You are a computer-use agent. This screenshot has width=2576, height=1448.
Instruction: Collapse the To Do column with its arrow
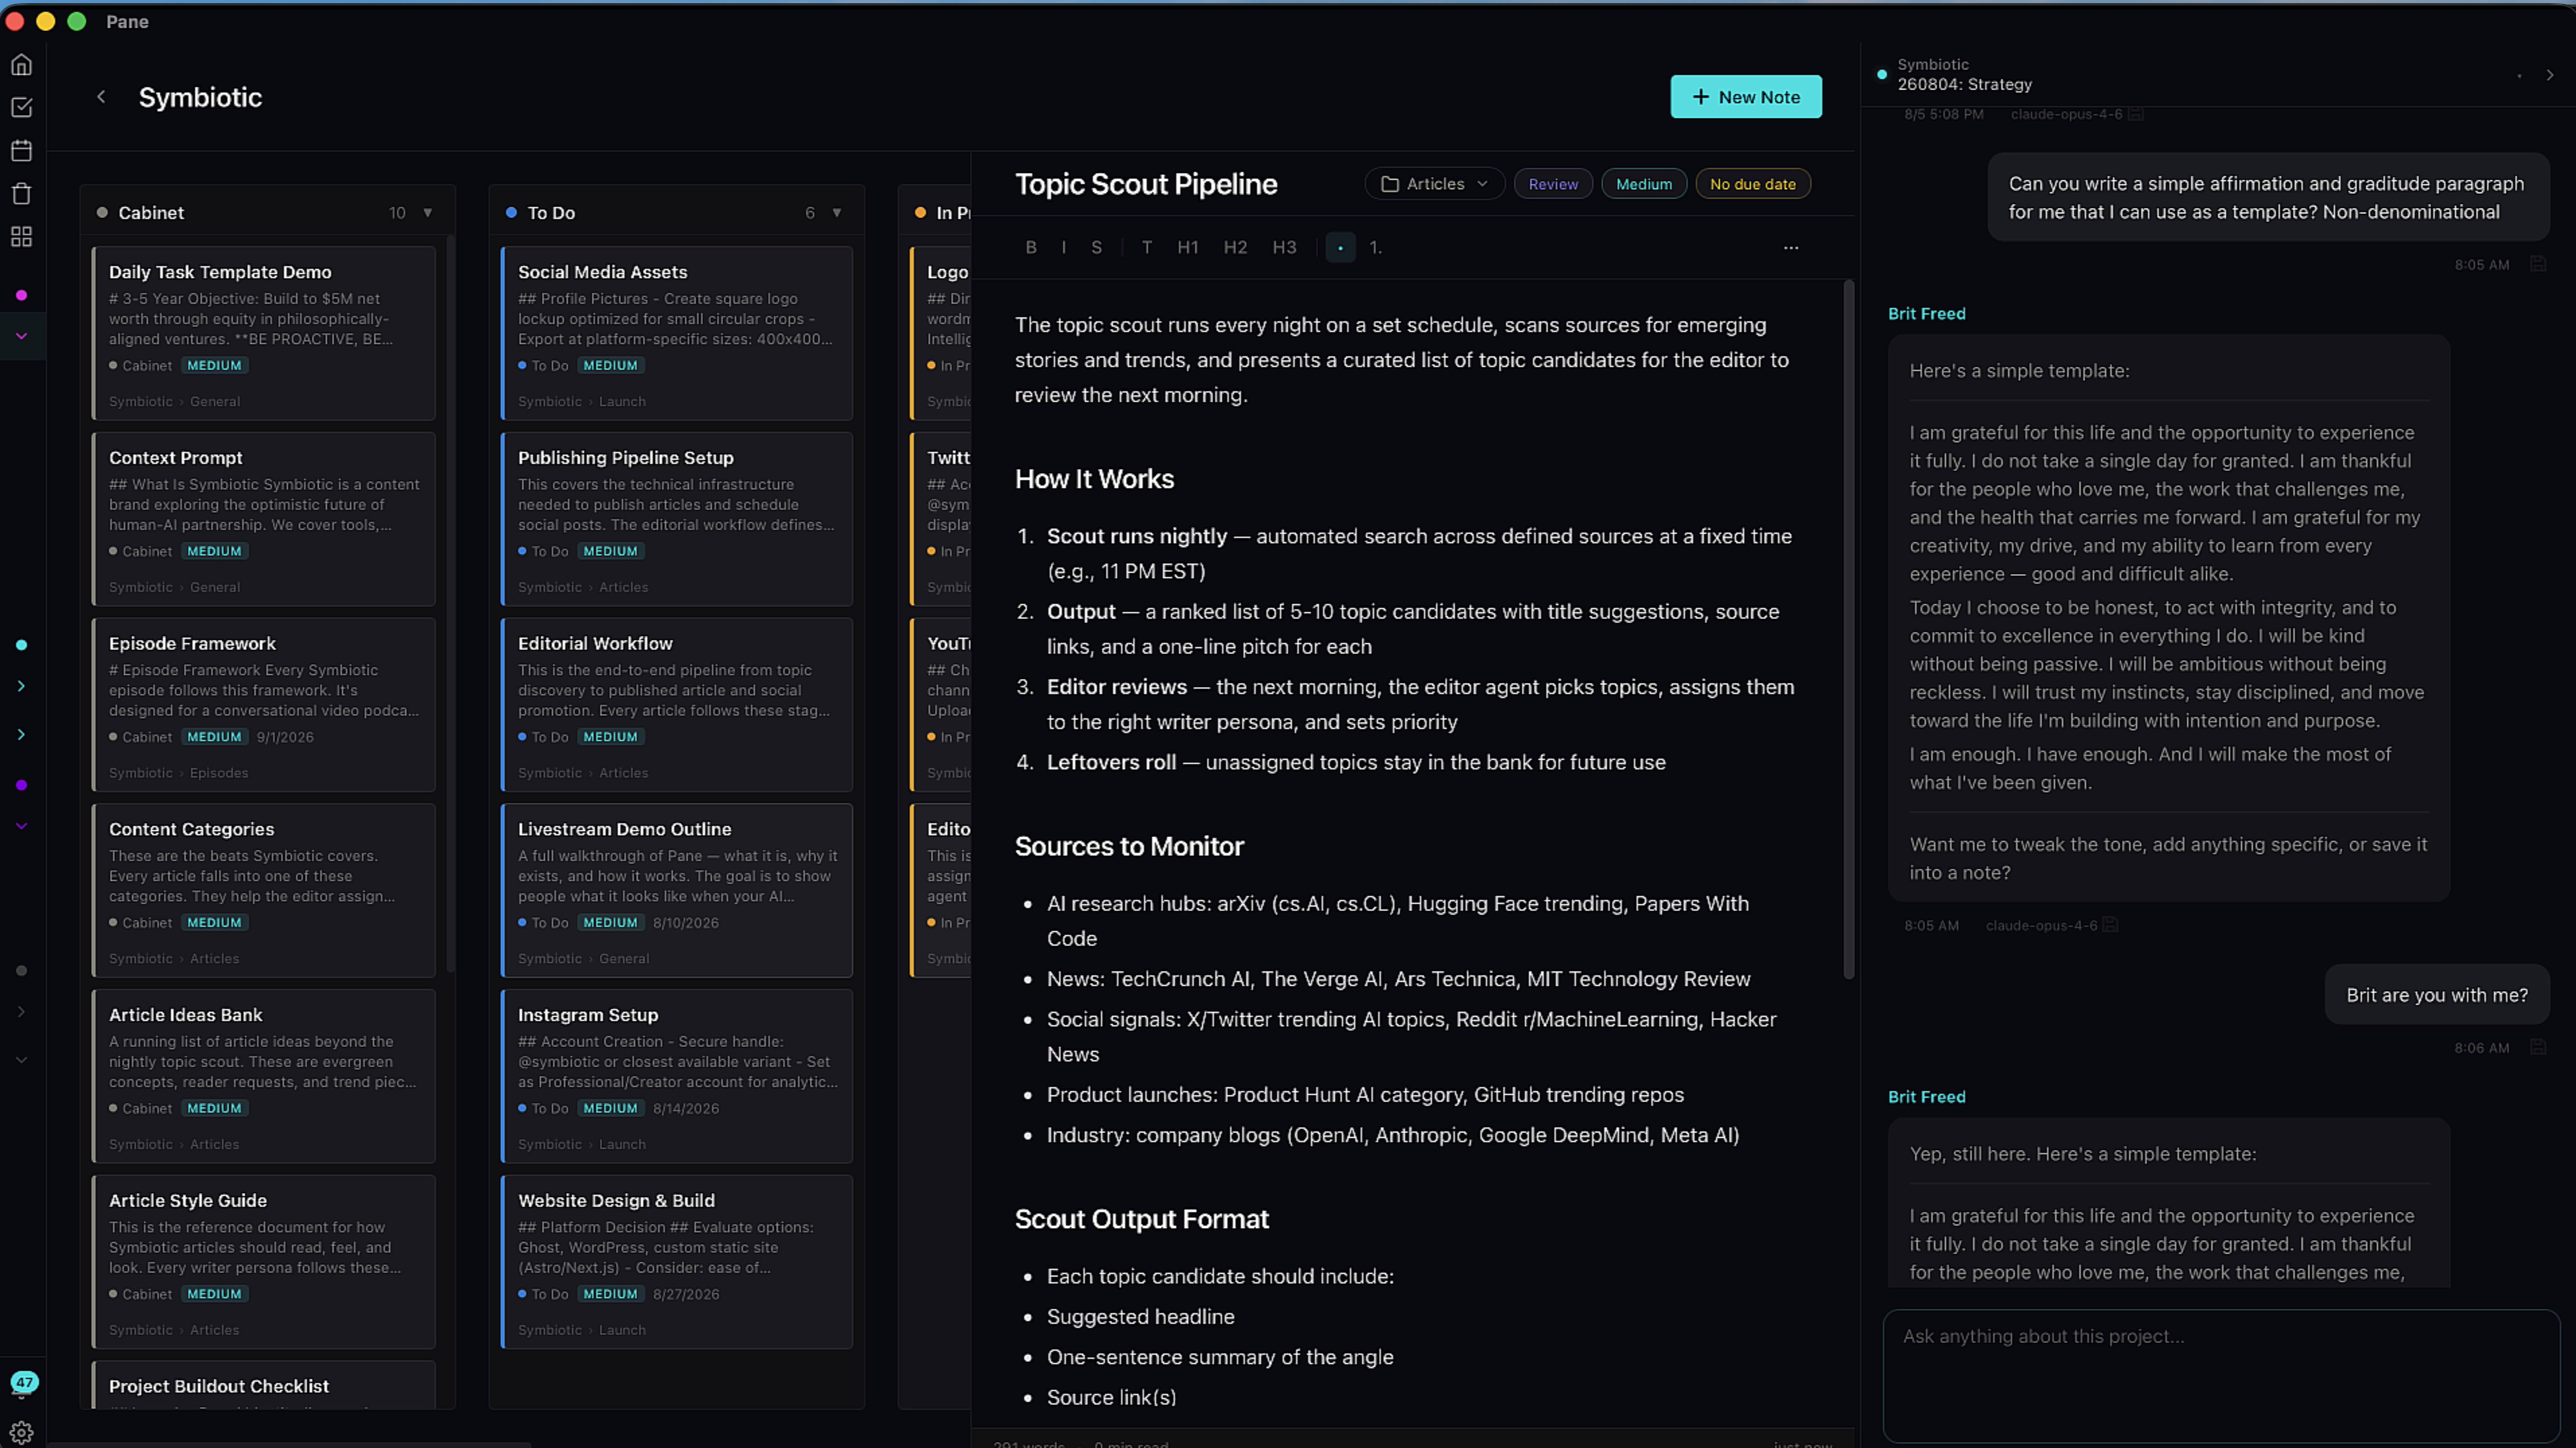click(837, 212)
